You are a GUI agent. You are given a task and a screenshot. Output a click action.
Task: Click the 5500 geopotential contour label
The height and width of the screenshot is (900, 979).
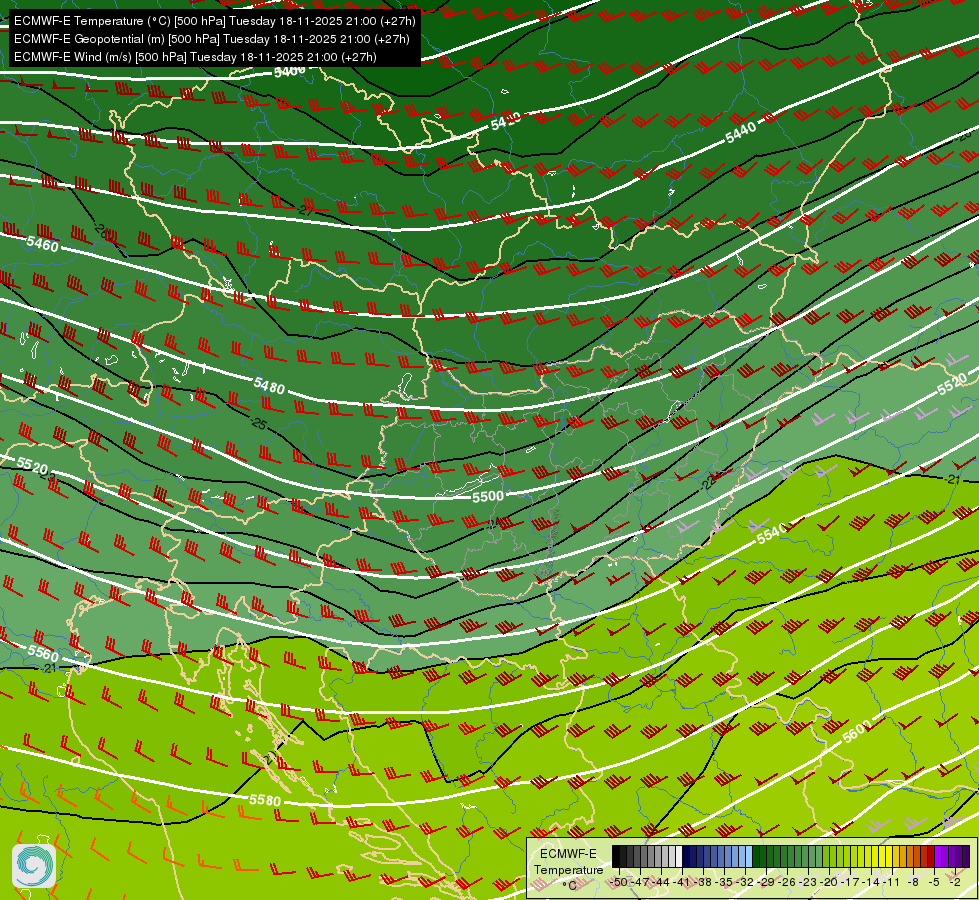pyautogui.click(x=488, y=497)
